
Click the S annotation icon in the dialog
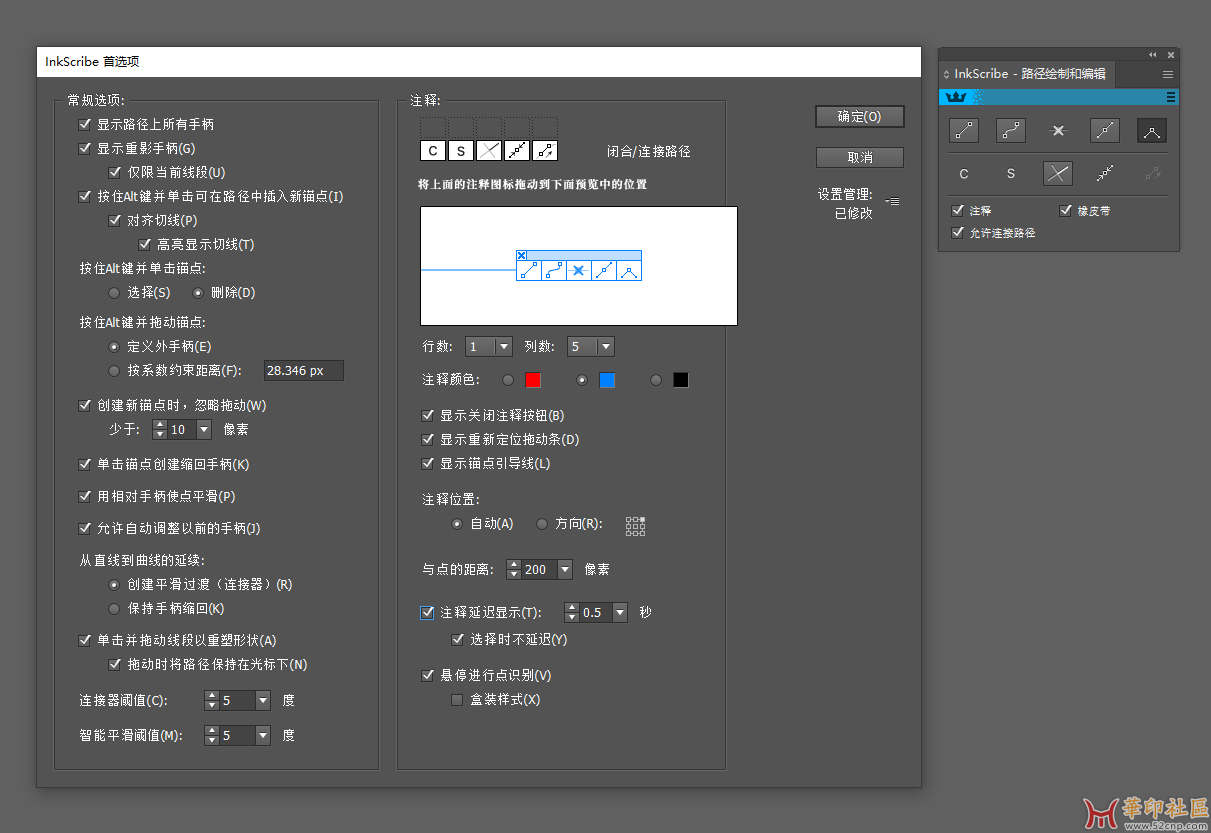point(460,151)
